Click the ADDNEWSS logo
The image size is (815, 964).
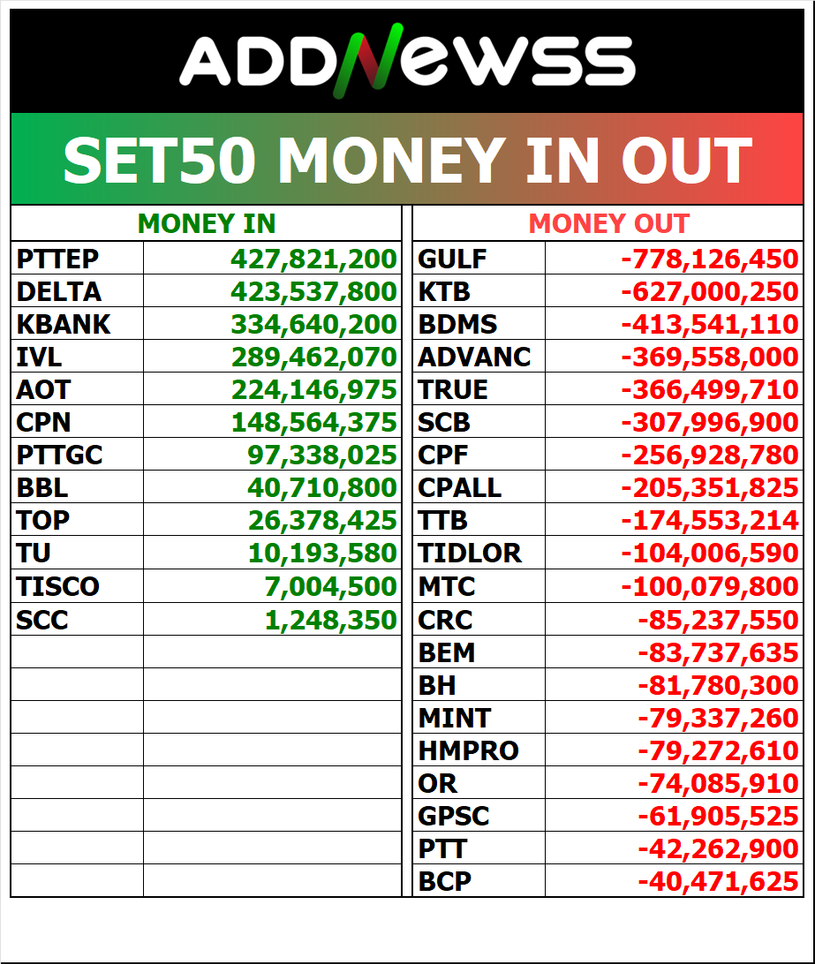tap(407, 60)
